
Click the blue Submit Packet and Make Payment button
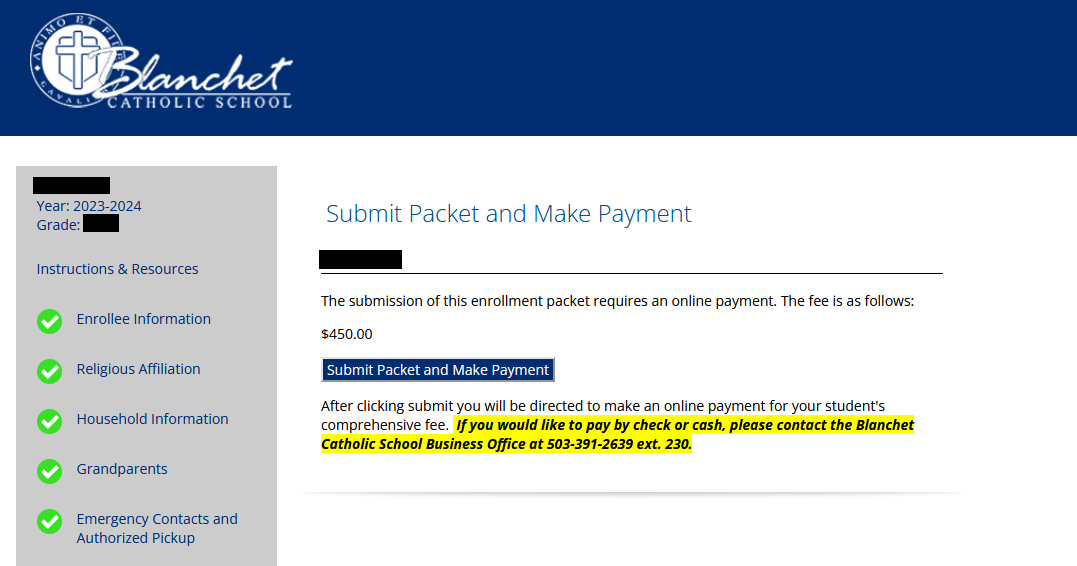[x=438, y=370]
